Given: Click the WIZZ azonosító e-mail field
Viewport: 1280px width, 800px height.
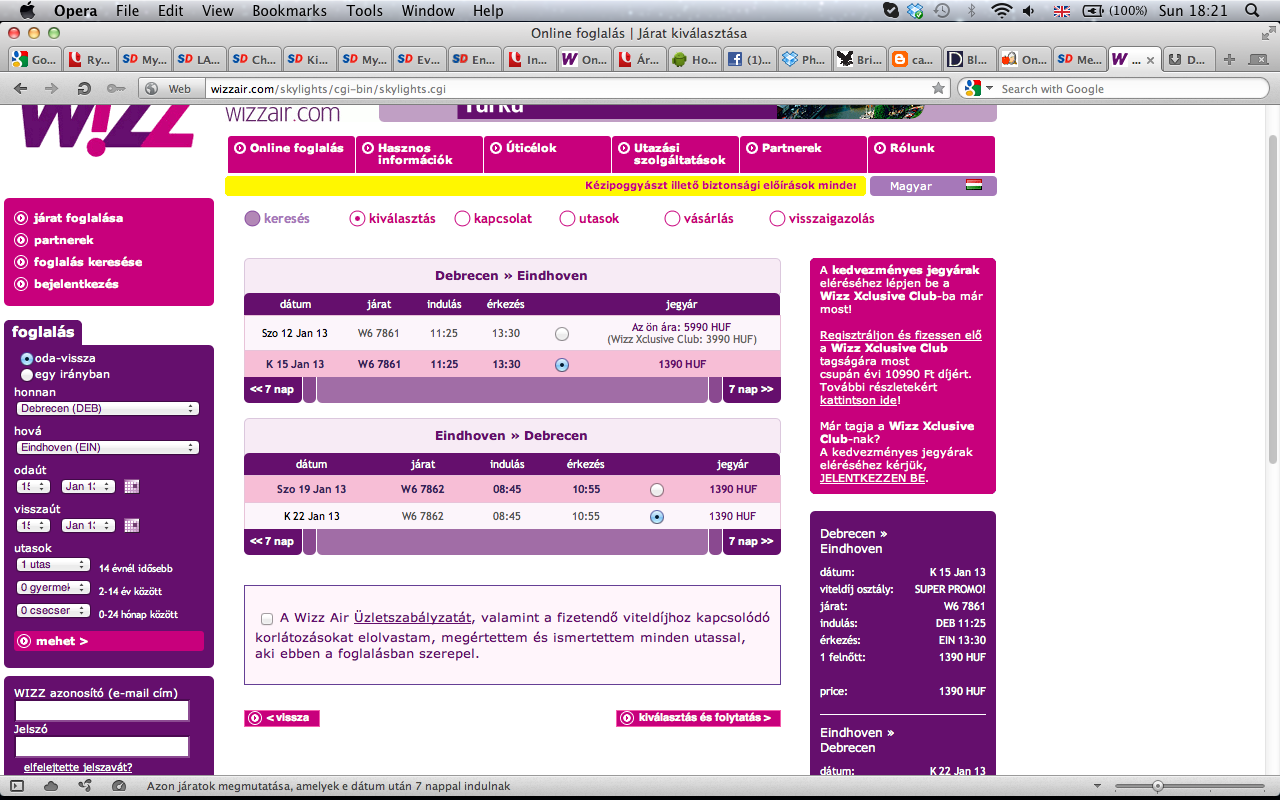Looking at the screenshot, I should pos(102,711).
